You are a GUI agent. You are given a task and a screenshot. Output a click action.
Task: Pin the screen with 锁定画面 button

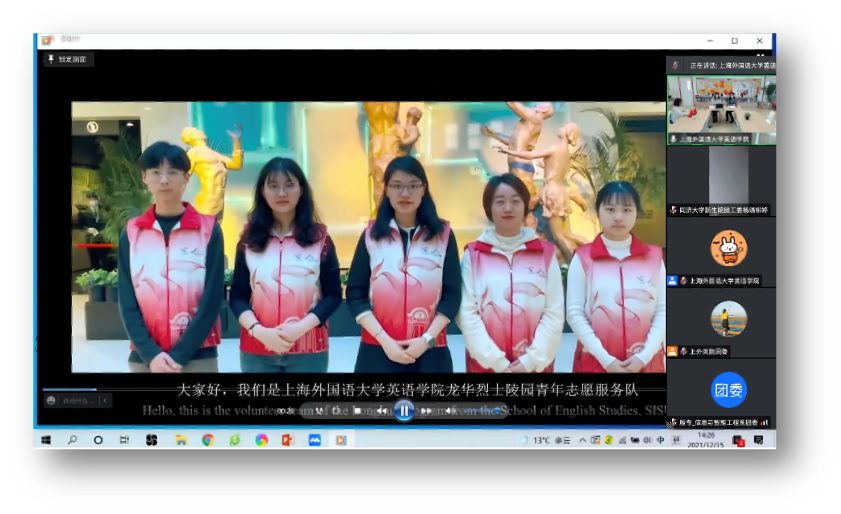pos(67,59)
